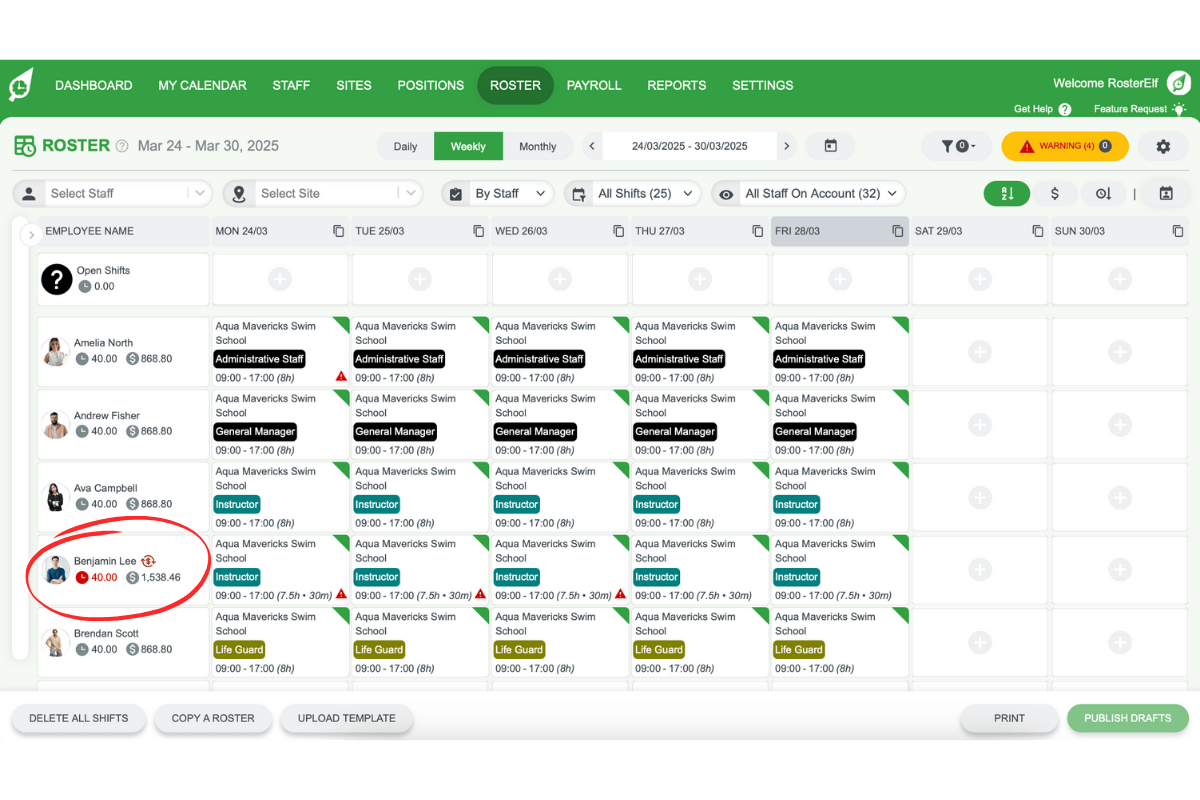Switch to the Daily view

click(405, 146)
